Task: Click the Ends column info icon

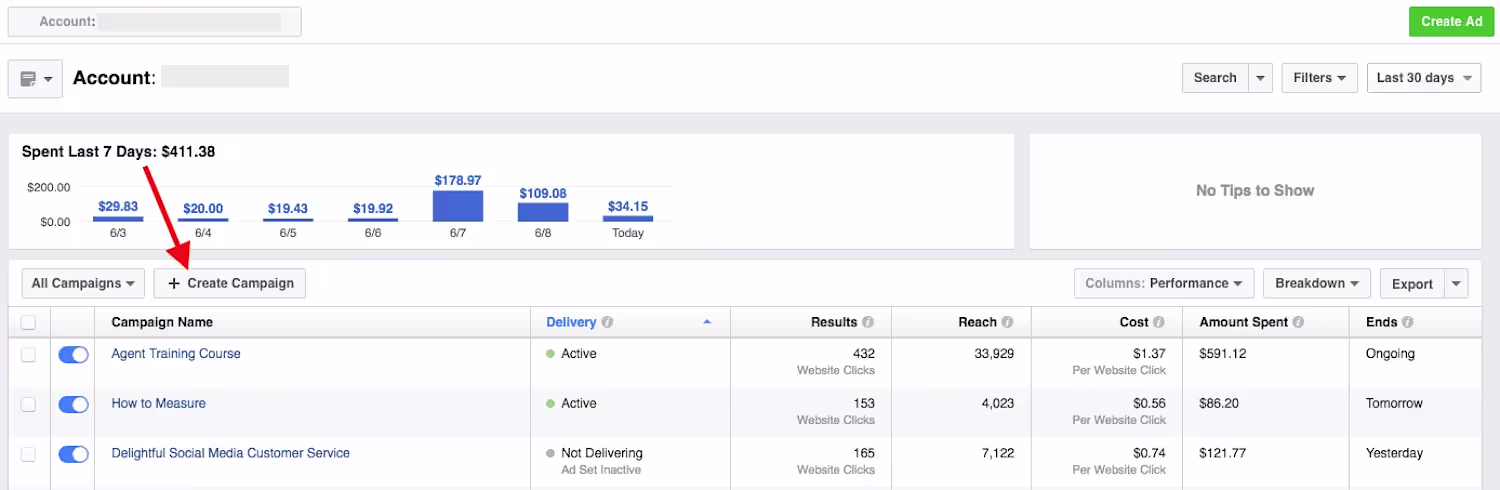Action: pos(1407,322)
